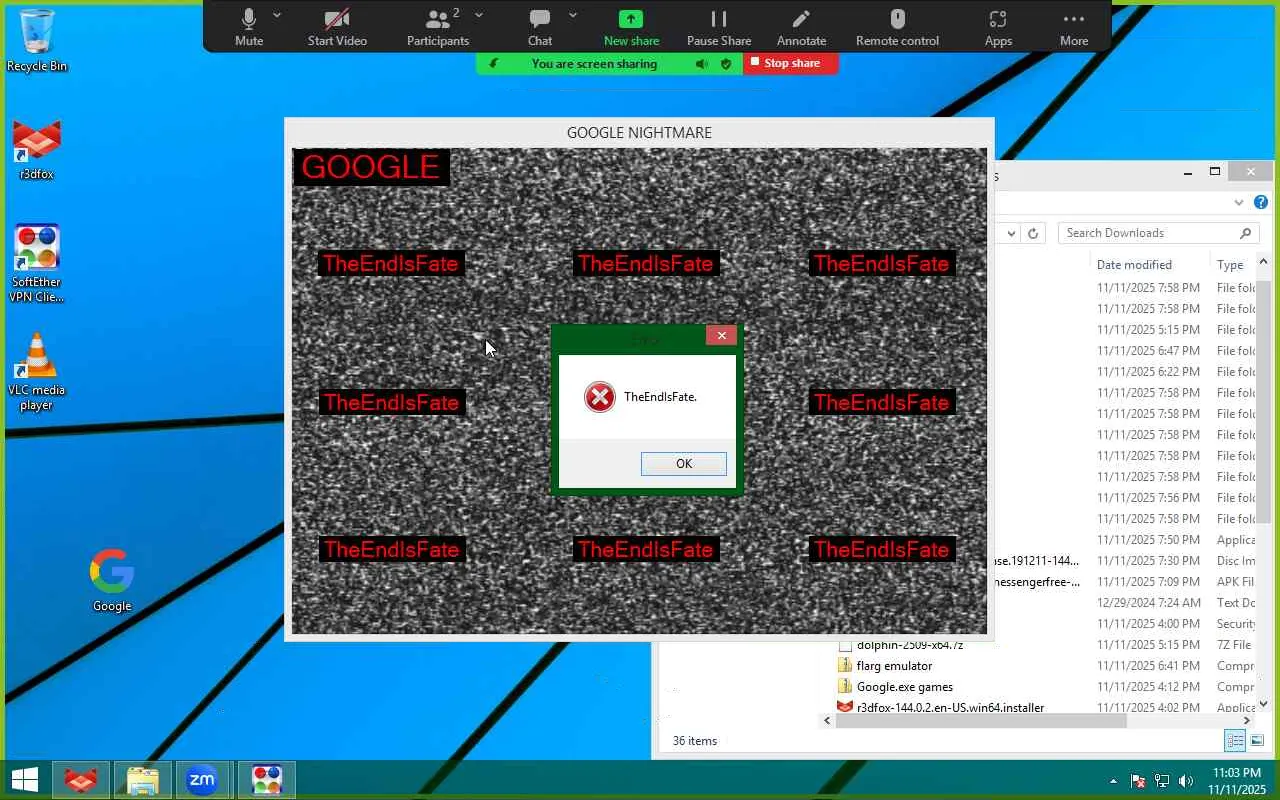Expand the File Explorer ribbon chevron
Viewport: 1280px width, 800px height.
click(1239, 202)
